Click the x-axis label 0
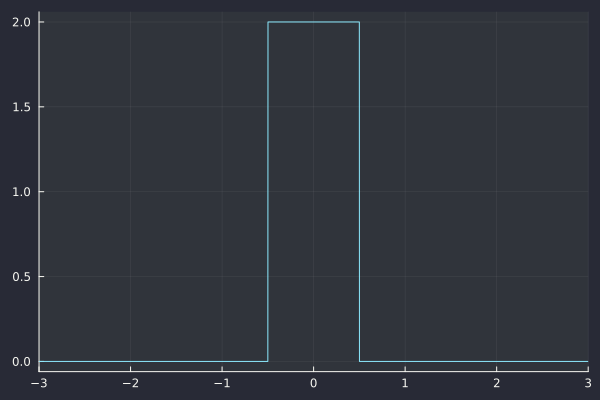Image resolution: width=600 pixels, height=400 pixels. pyautogui.click(x=313, y=383)
